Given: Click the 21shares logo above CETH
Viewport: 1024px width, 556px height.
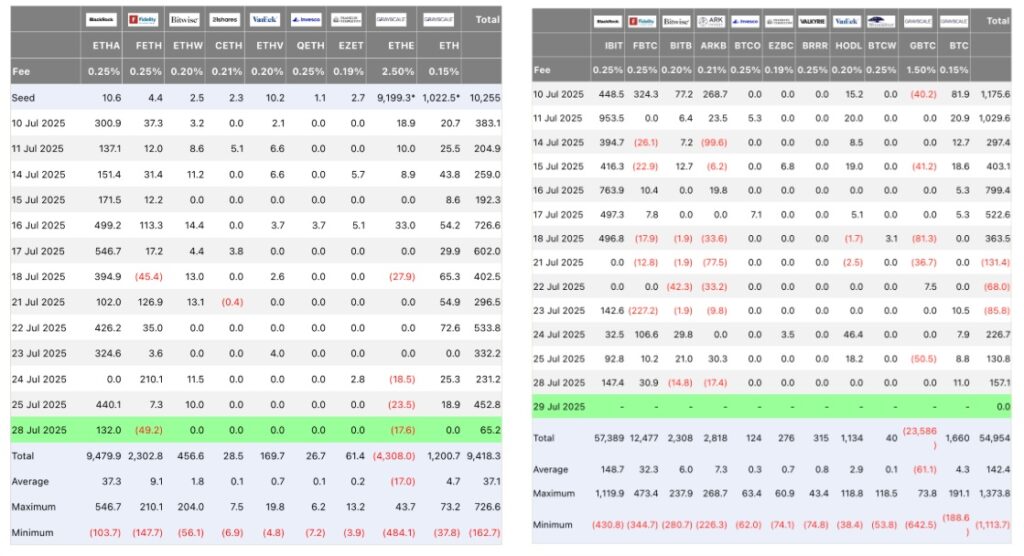Looking at the screenshot, I should [x=225, y=20].
